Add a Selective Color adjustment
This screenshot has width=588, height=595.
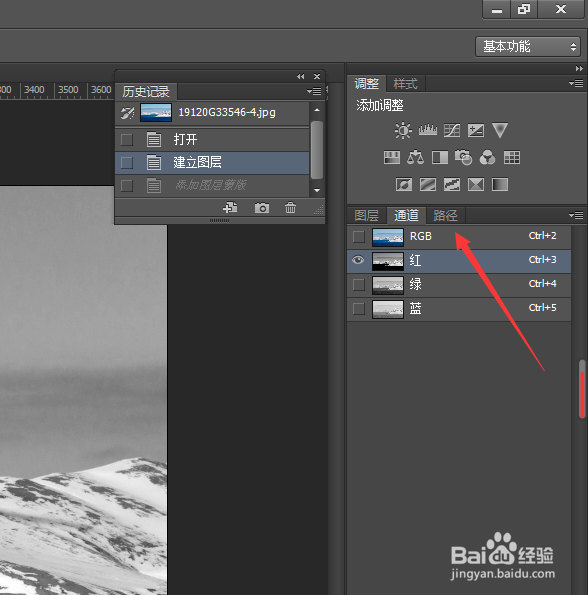click(x=476, y=185)
